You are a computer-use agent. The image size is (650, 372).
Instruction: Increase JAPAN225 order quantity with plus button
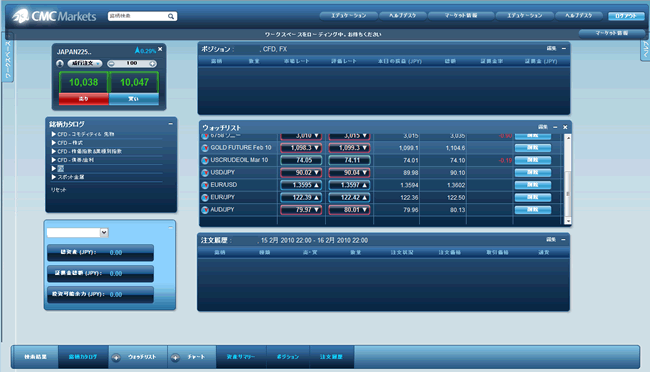click(153, 63)
